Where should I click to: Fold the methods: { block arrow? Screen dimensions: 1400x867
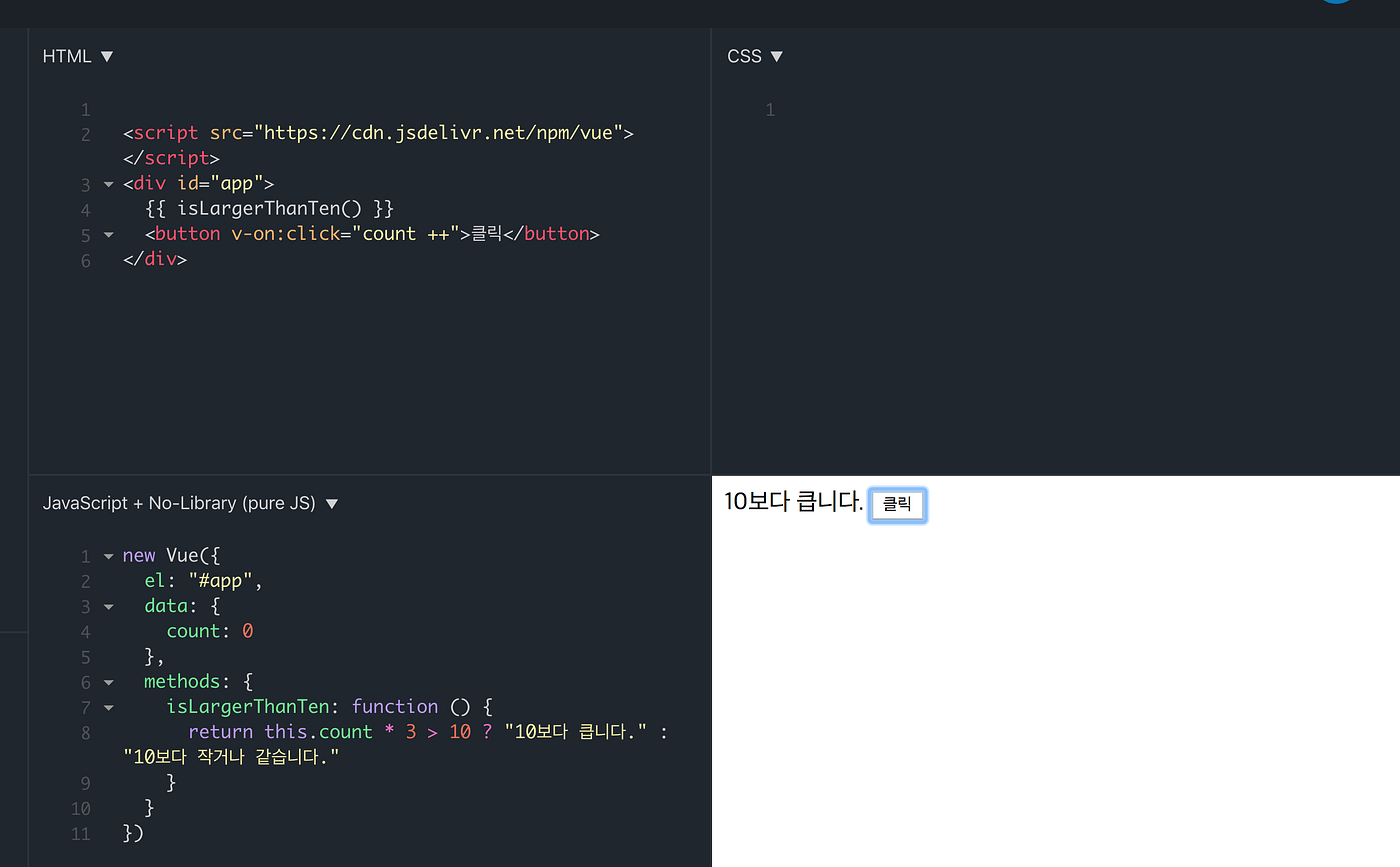109,682
